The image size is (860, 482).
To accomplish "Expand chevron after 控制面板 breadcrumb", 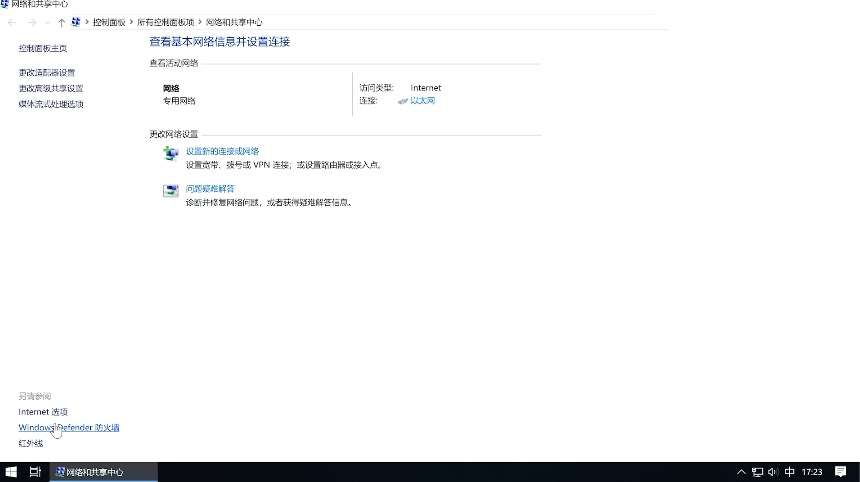I will [132, 22].
